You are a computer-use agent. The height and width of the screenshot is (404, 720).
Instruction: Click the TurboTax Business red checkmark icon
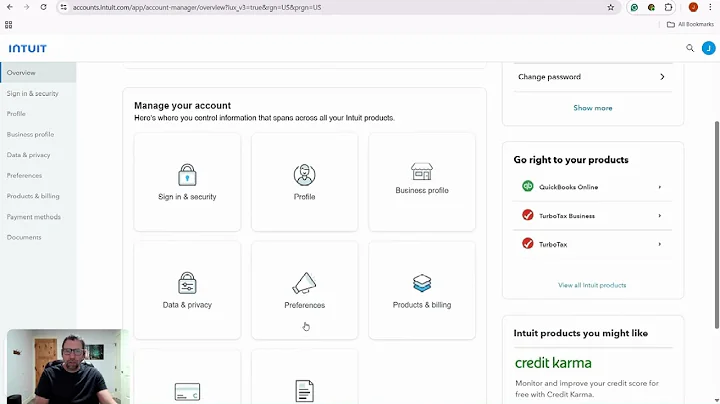(528, 215)
